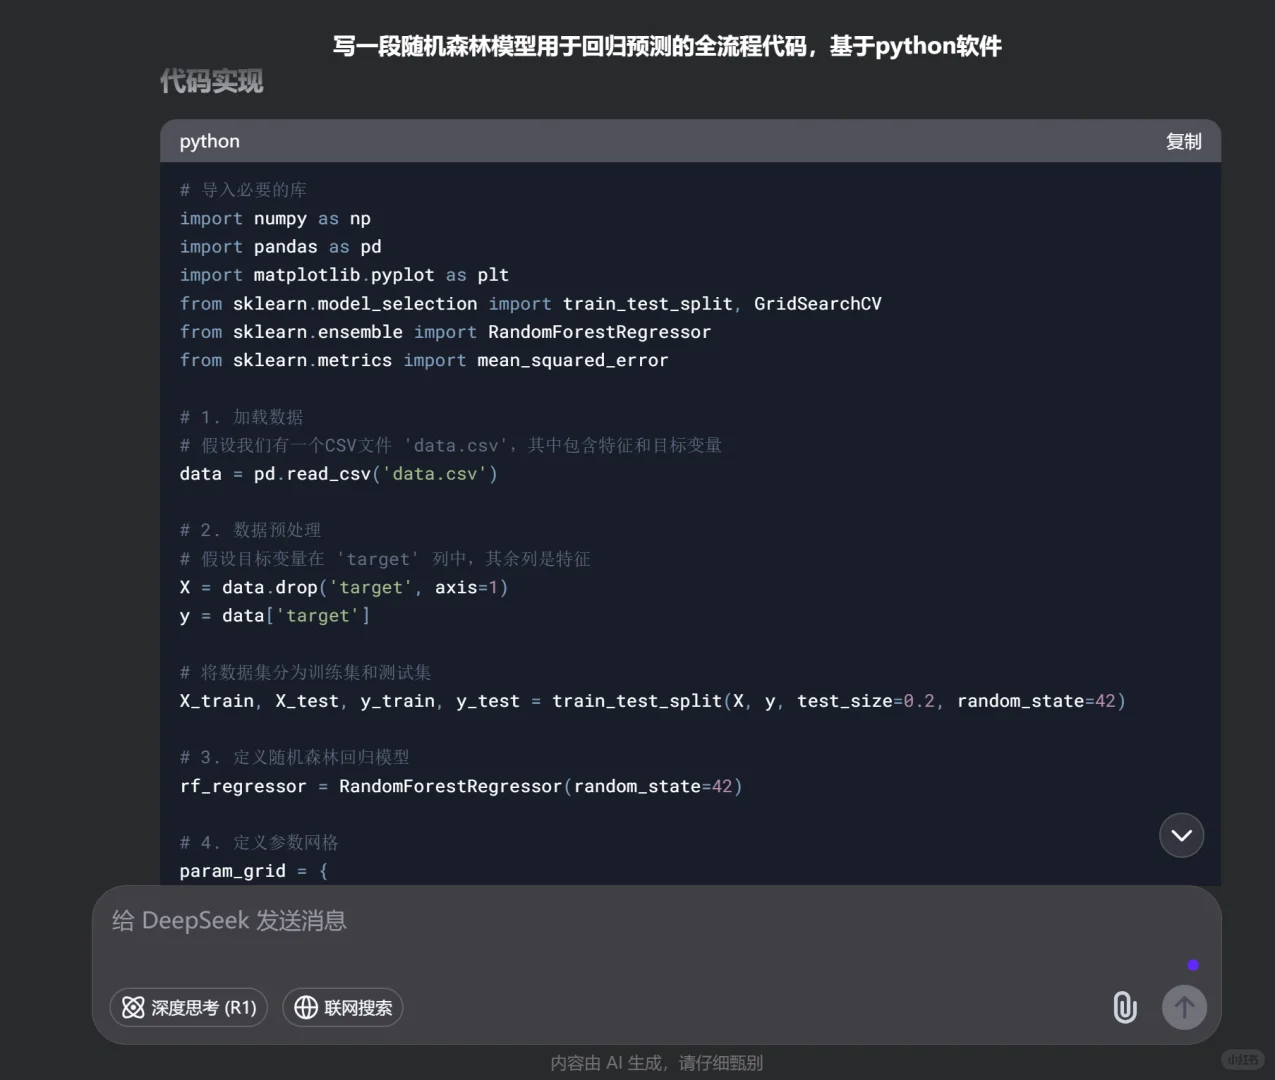Screen dimensions: 1275x1080
Task: Click the comment # 1. 加载数据
Action: [241, 416]
